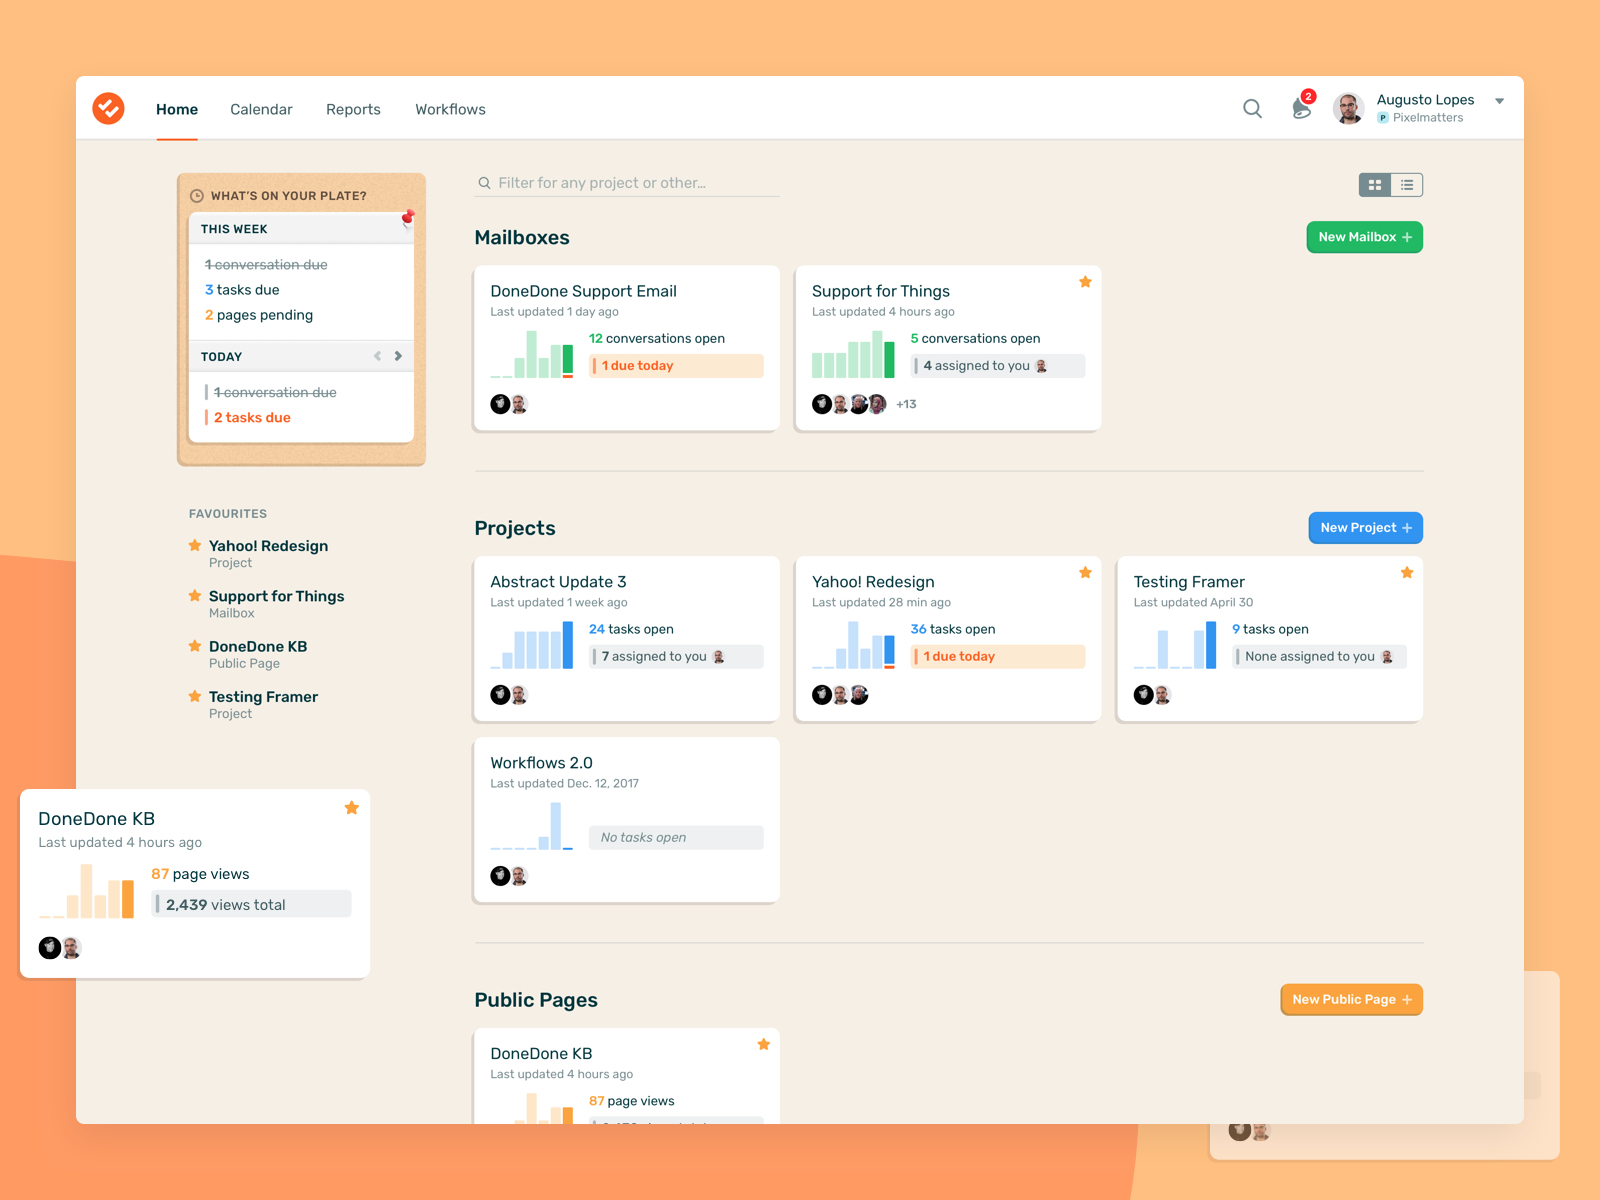The width and height of the screenshot is (1600, 1200).
Task: Toggle star on floating DoneDone KB card
Action: 352,808
